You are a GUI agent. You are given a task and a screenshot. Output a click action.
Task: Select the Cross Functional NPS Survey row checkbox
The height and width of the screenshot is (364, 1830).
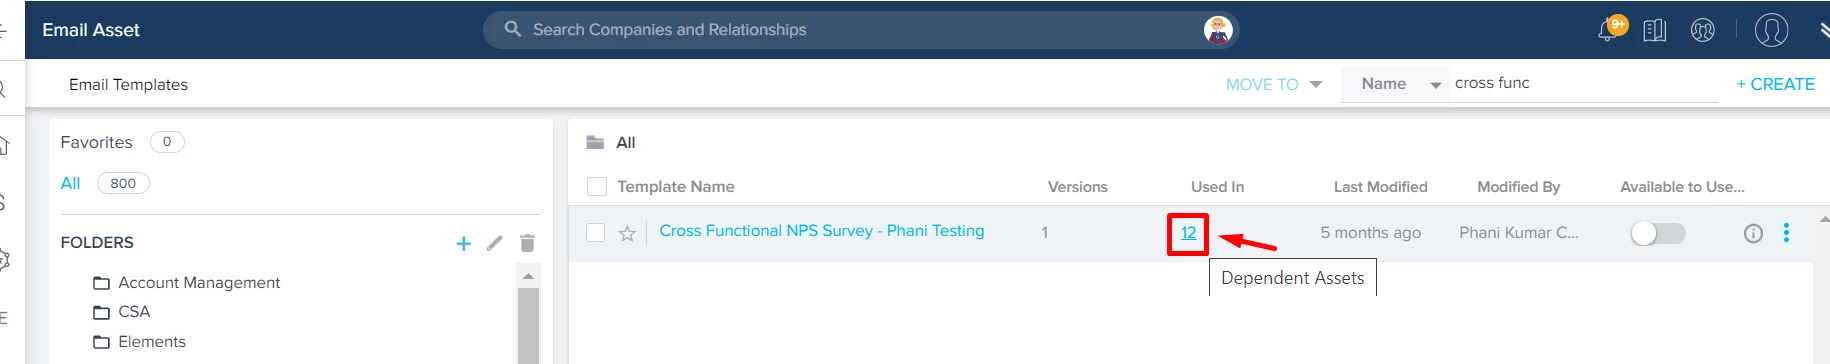point(596,232)
